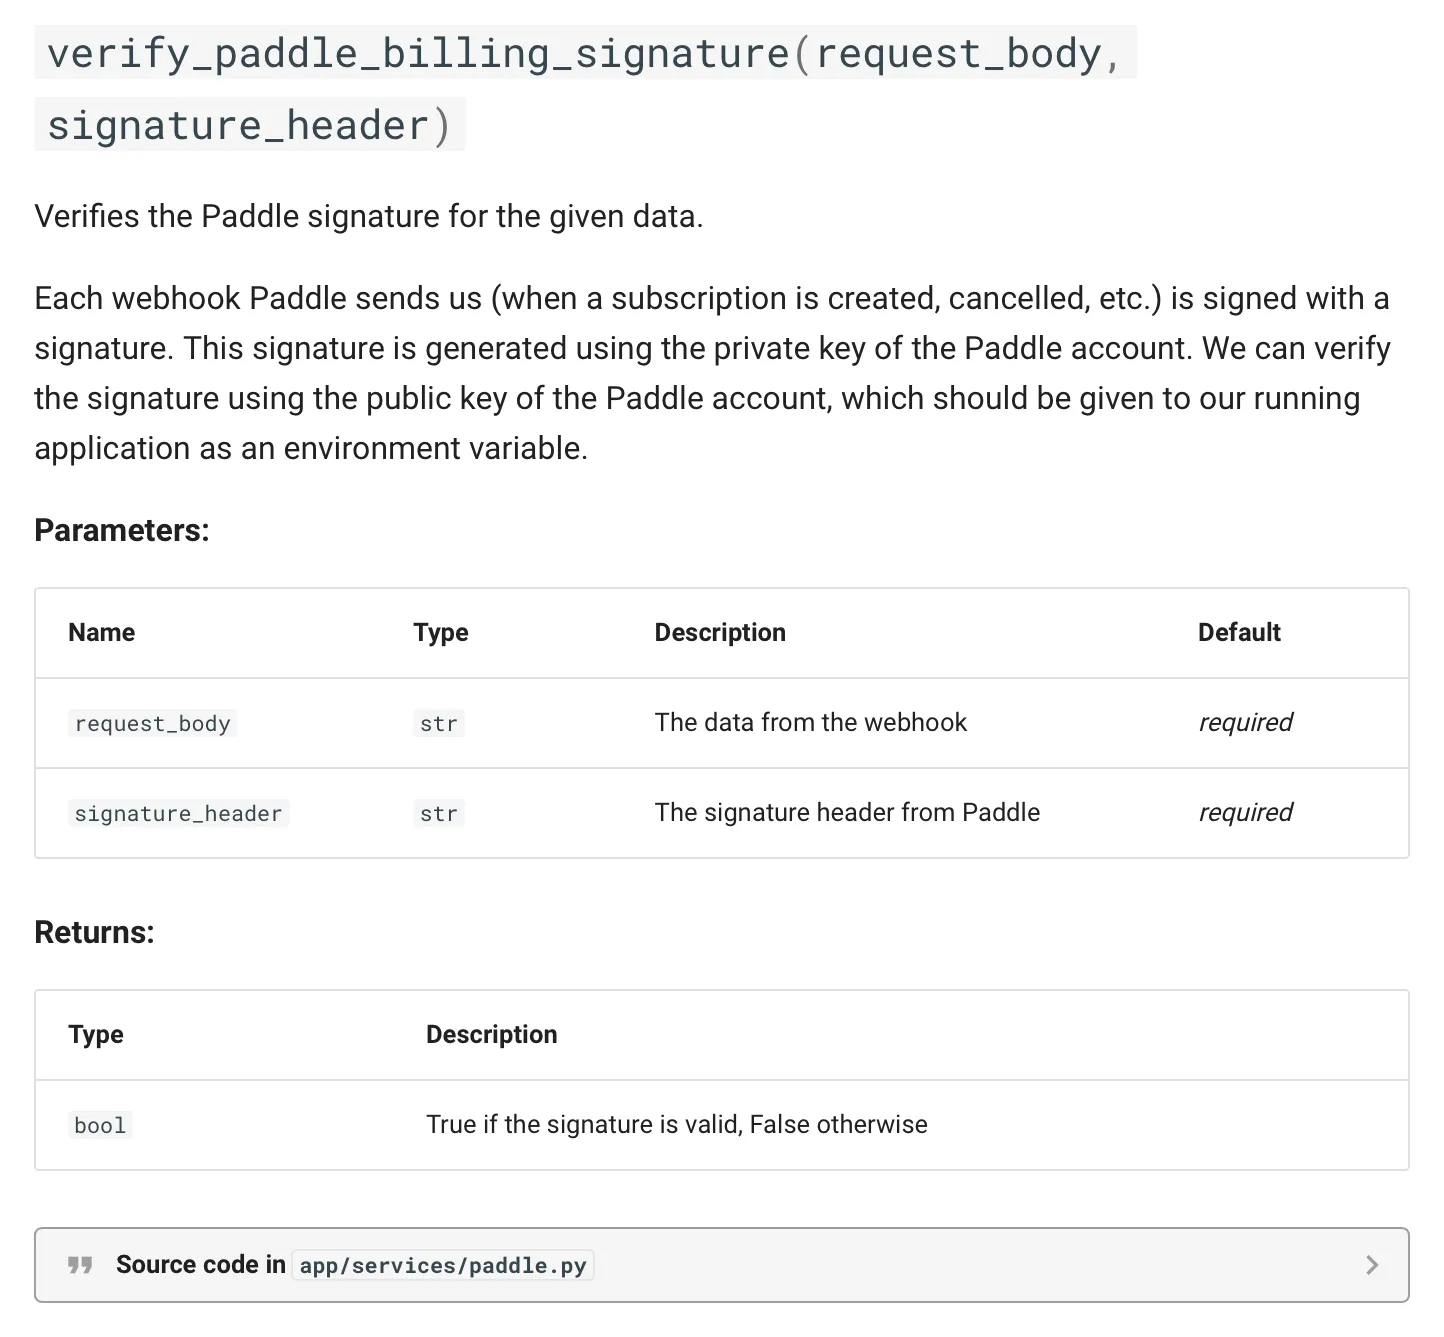Select the highlighted signature_header in the title
The width and height of the screenshot is (1444, 1337).
[x=238, y=124]
